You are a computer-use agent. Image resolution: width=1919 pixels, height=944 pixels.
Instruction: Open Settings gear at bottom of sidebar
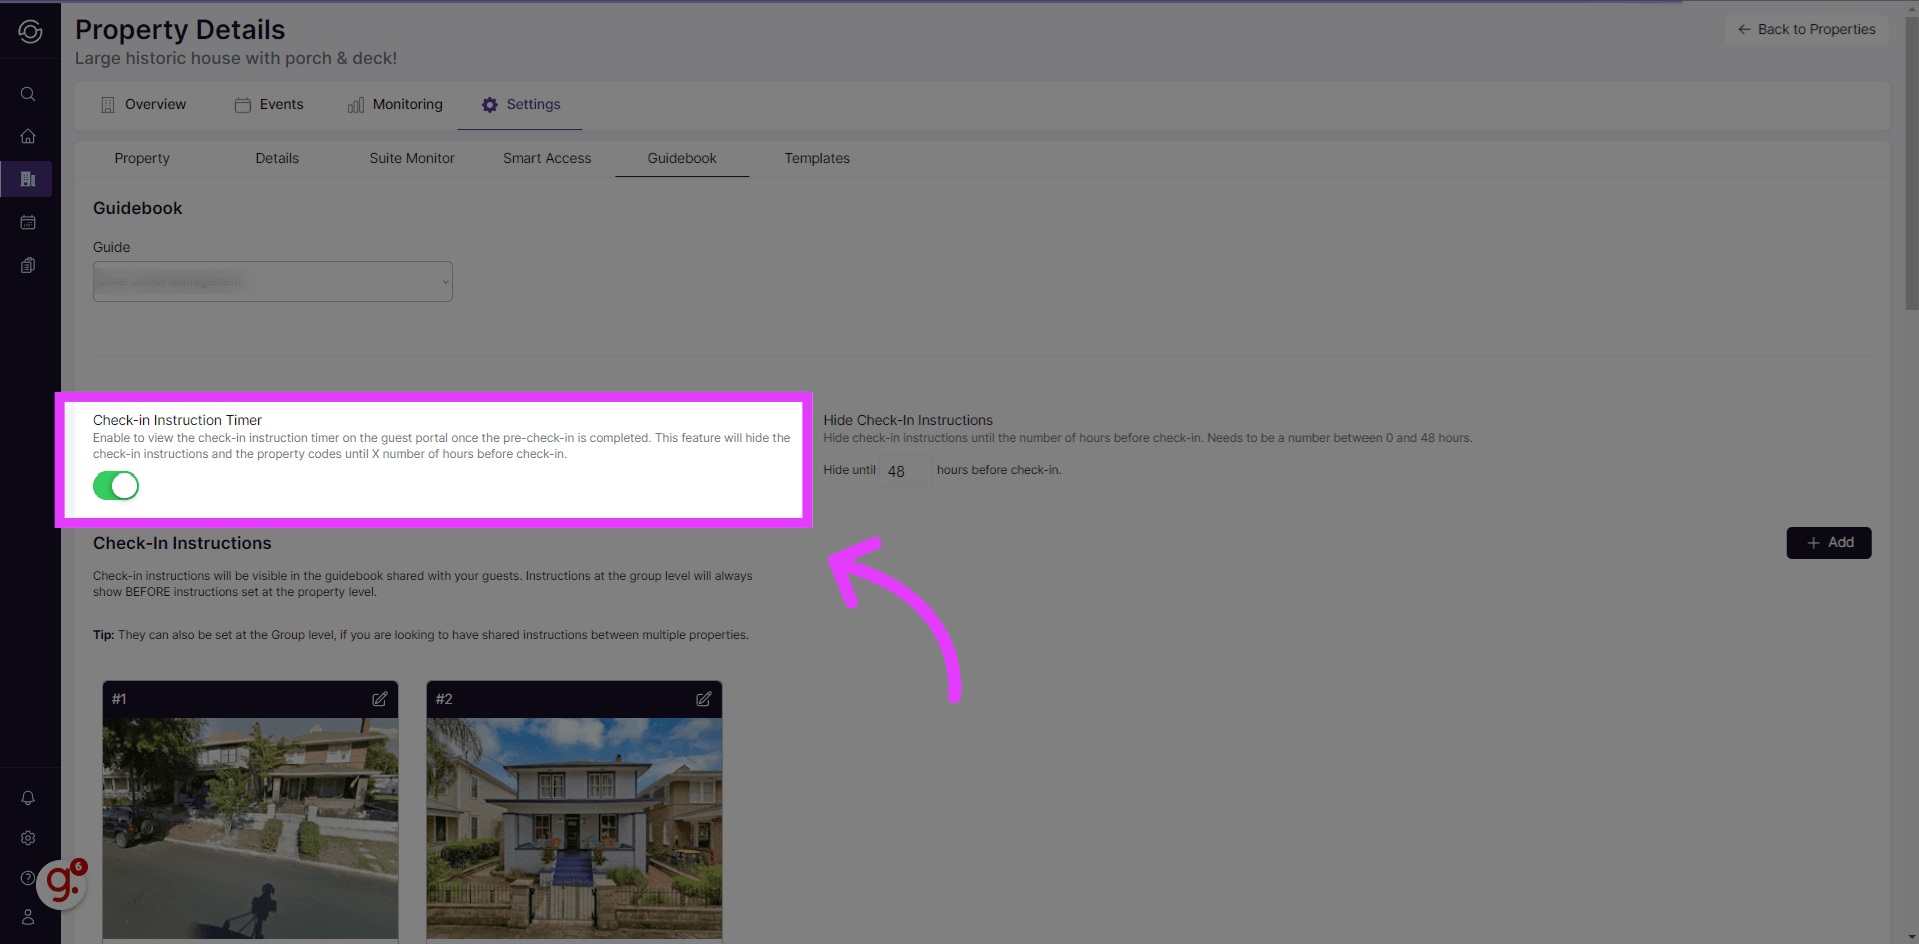[27, 838]
